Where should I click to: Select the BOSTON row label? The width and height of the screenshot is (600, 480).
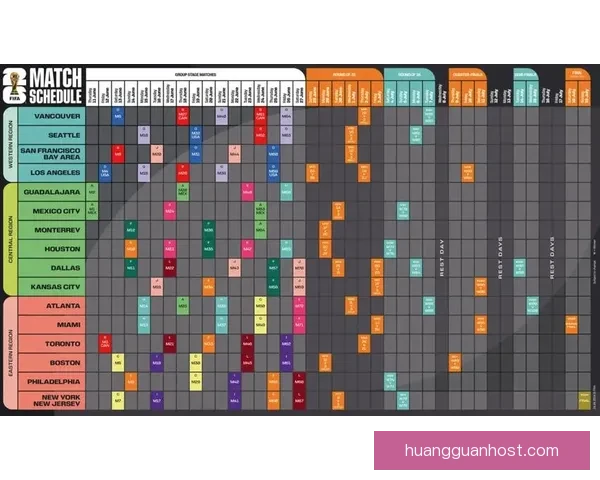[x=52, y=362]
